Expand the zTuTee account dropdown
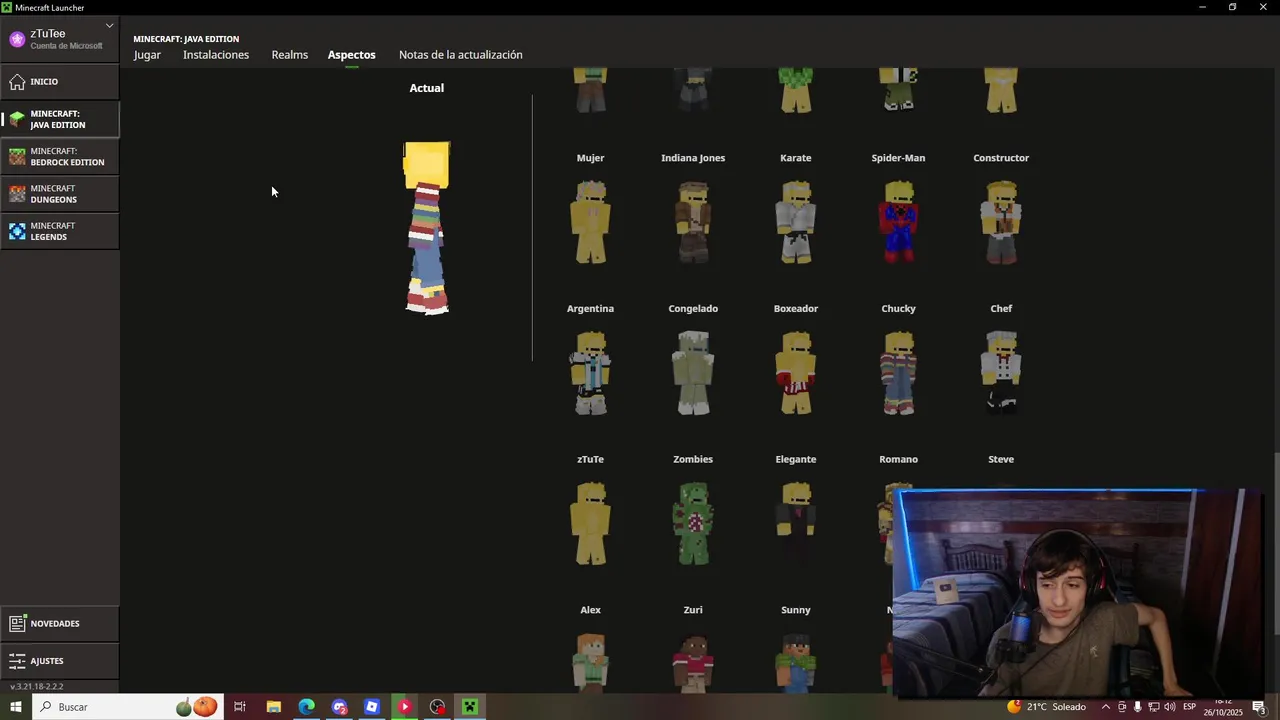Screen dimensions: 1280x720 click(x=110, y=26)
